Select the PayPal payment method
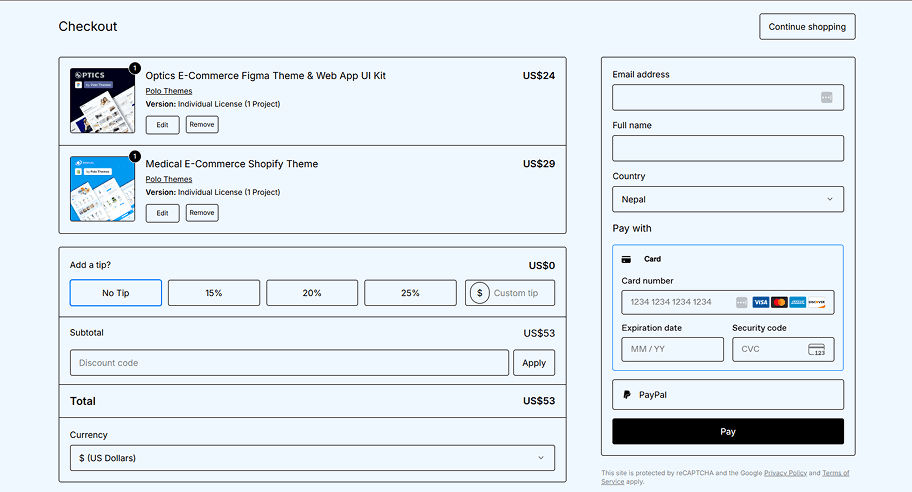 pos(728,394)
